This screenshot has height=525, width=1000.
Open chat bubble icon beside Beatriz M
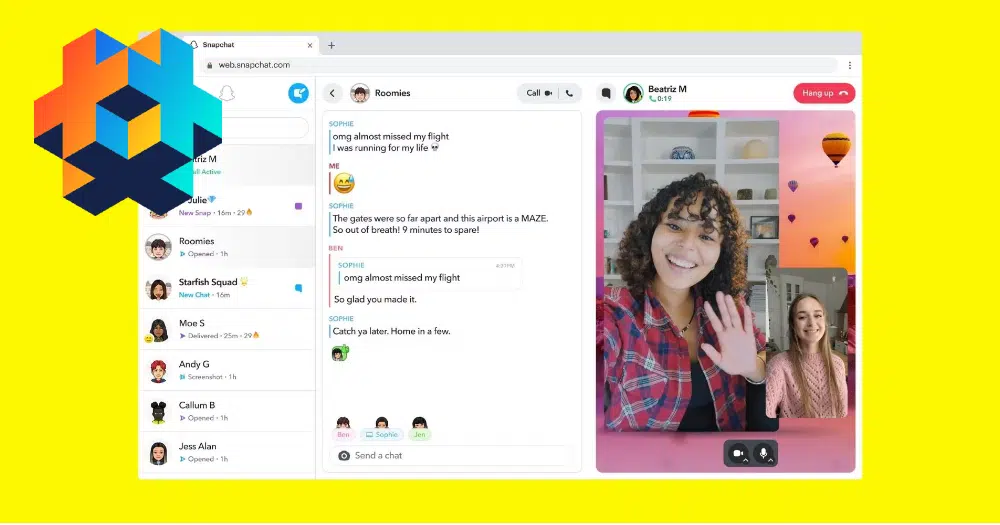606,93
